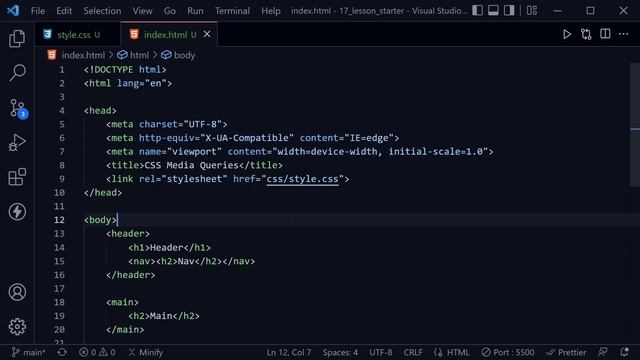Click Minify in the status bar
Viewport: 640px width, 360px height.
(146, 352)
